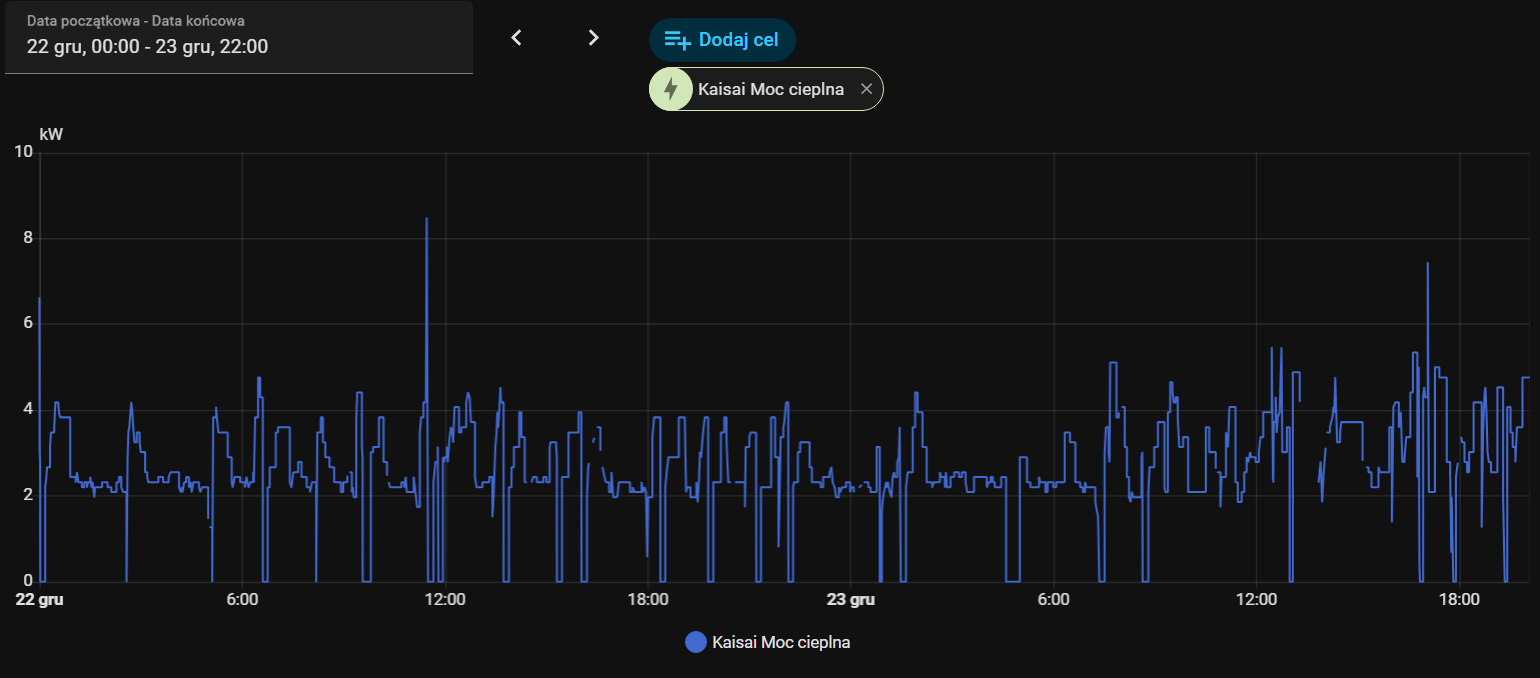Click the initial 6.6 kW spike at 22 gru

pyautogui.click(x=39, y=299)
